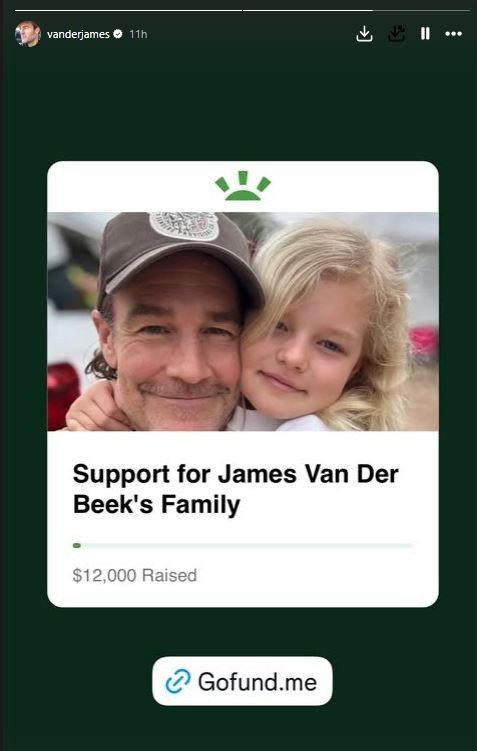Open the vanderjames profile picture
This screenshot has width=477, height=751.
[27, 34]
